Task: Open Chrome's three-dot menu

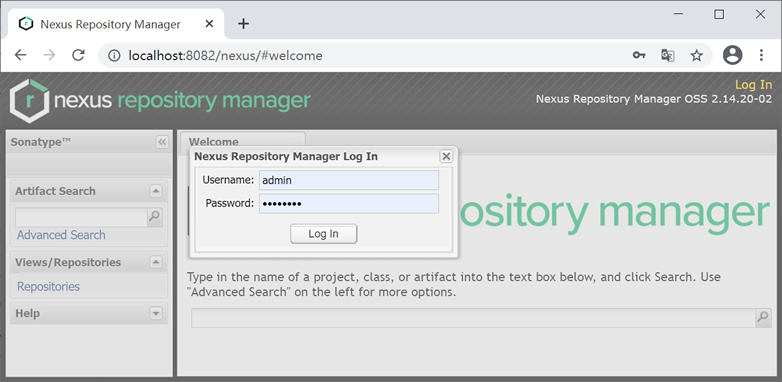Action: click(761, 55)
